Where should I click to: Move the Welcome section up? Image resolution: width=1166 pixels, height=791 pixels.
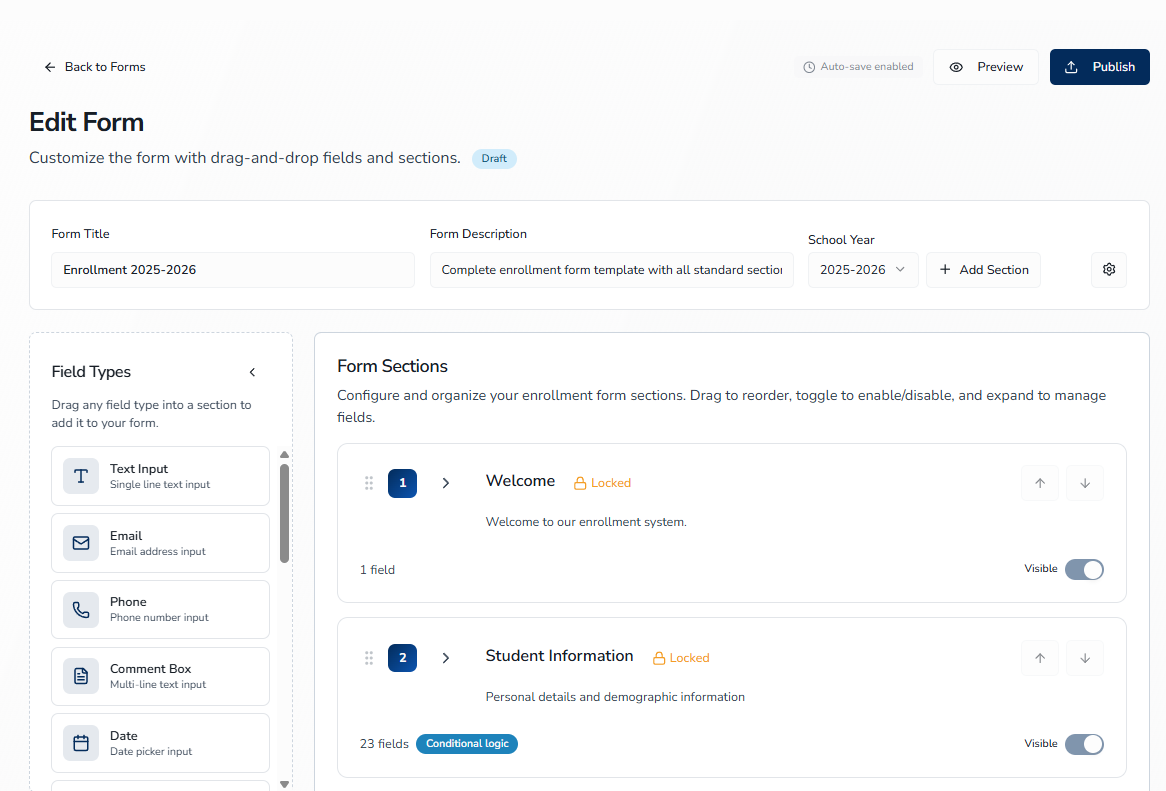coord(1040,483)
